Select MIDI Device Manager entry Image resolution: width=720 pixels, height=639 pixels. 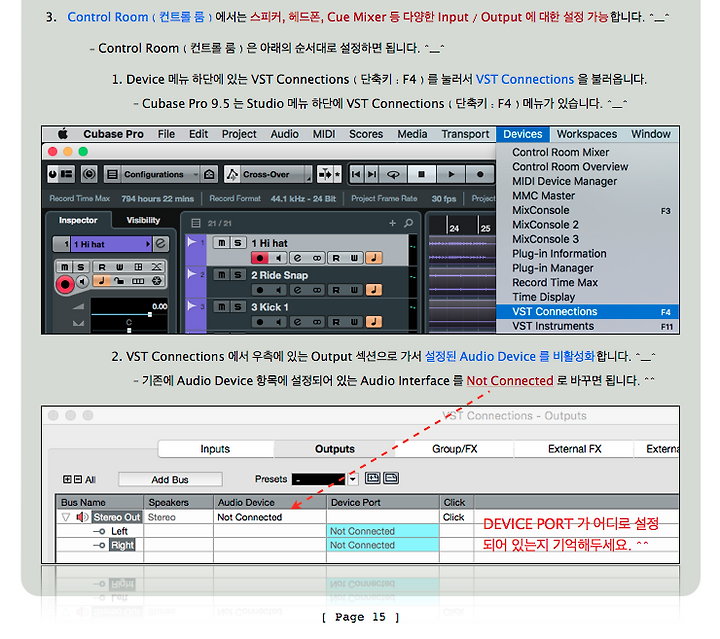pos(587,181)
